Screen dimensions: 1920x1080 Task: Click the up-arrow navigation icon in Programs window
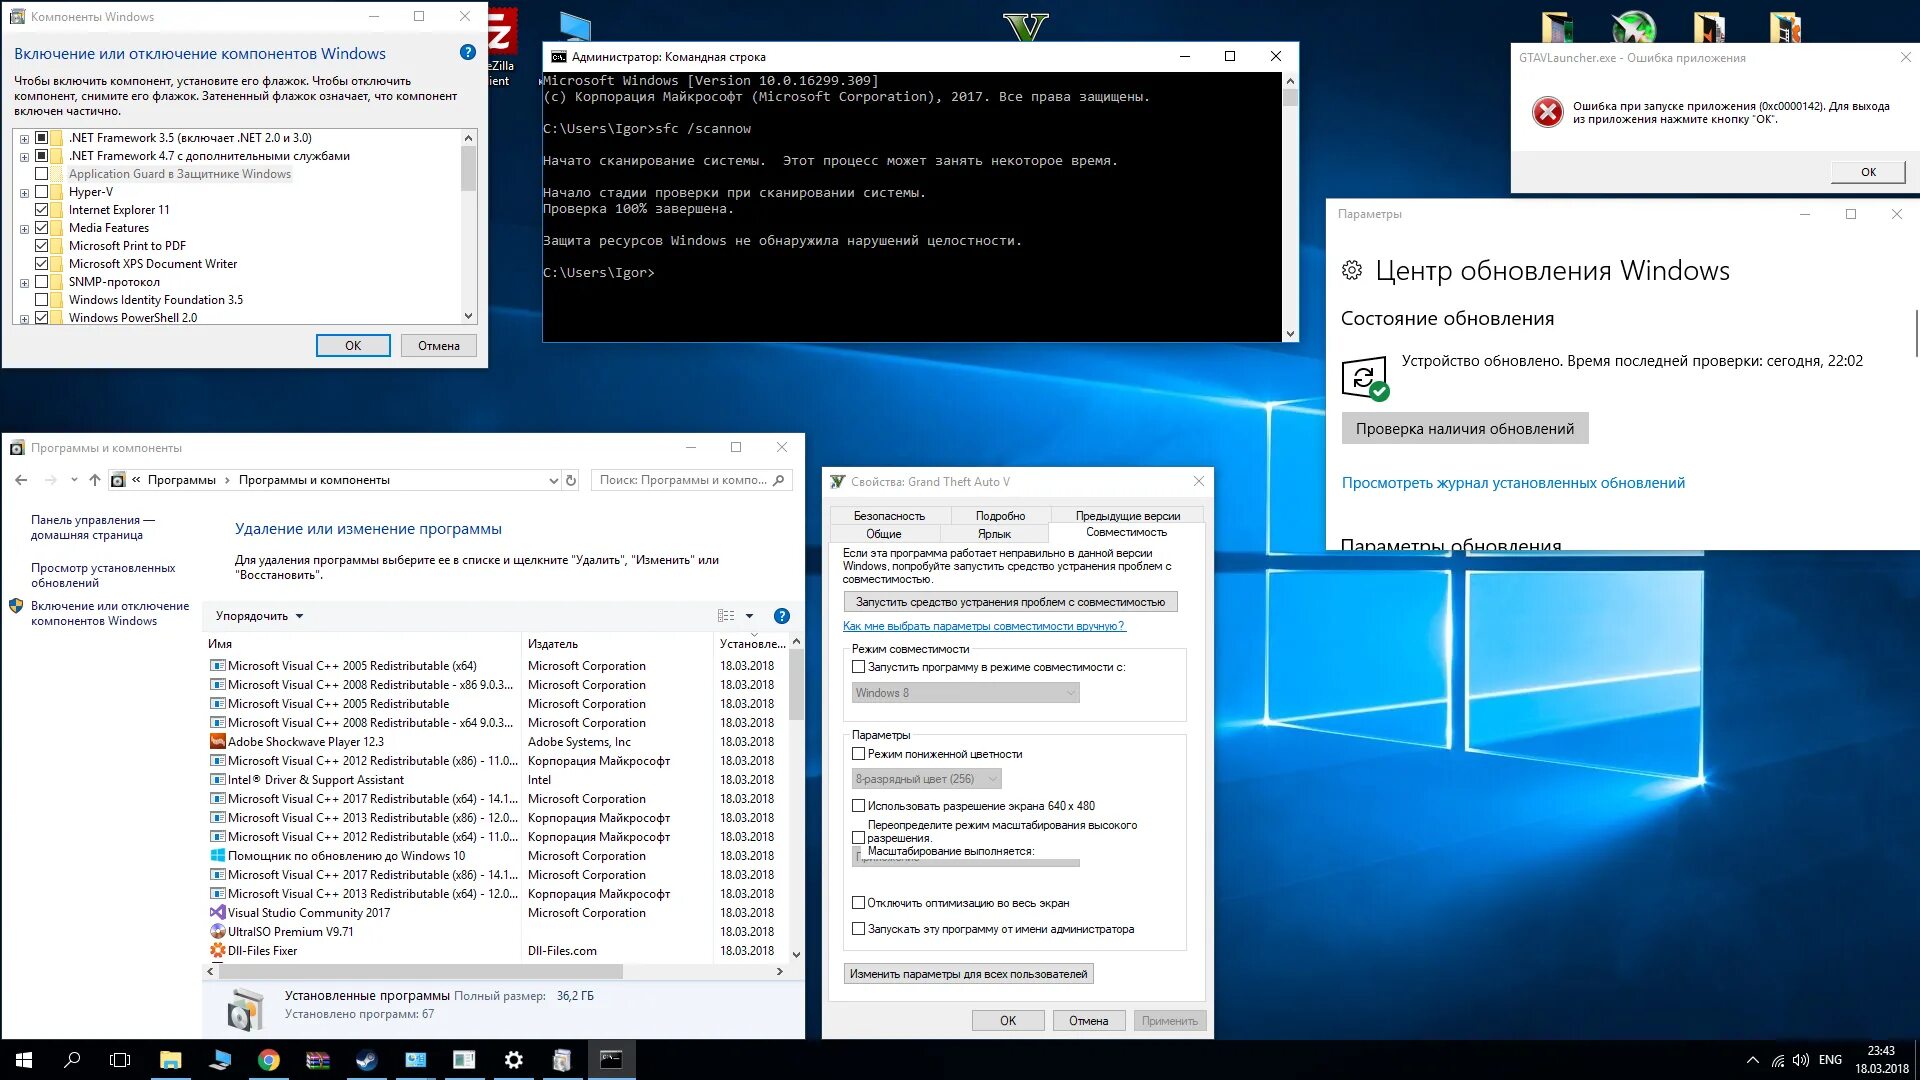95,480
